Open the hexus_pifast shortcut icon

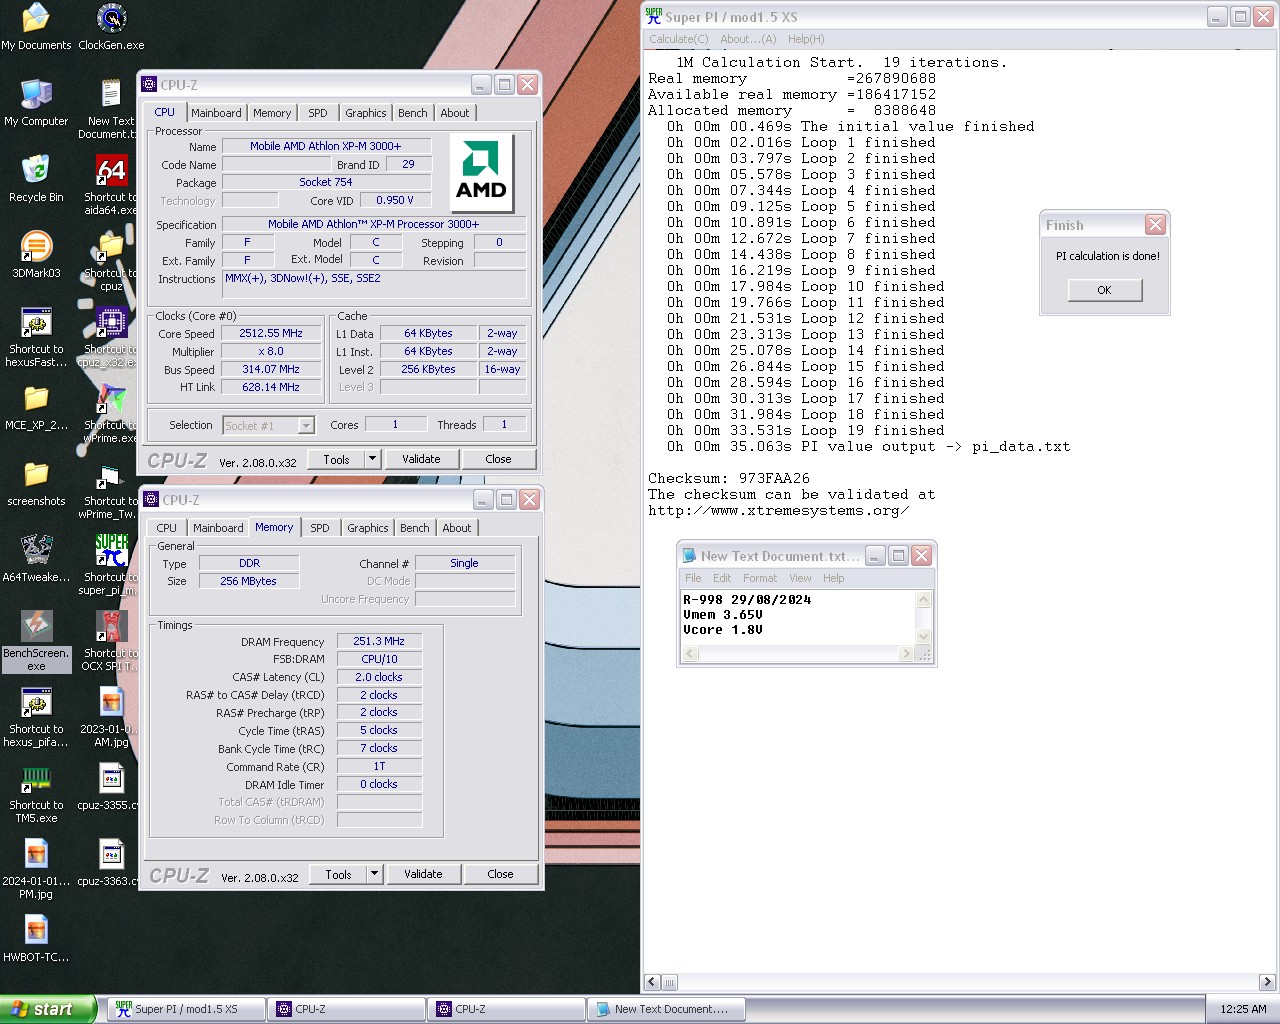coord(36,716)
